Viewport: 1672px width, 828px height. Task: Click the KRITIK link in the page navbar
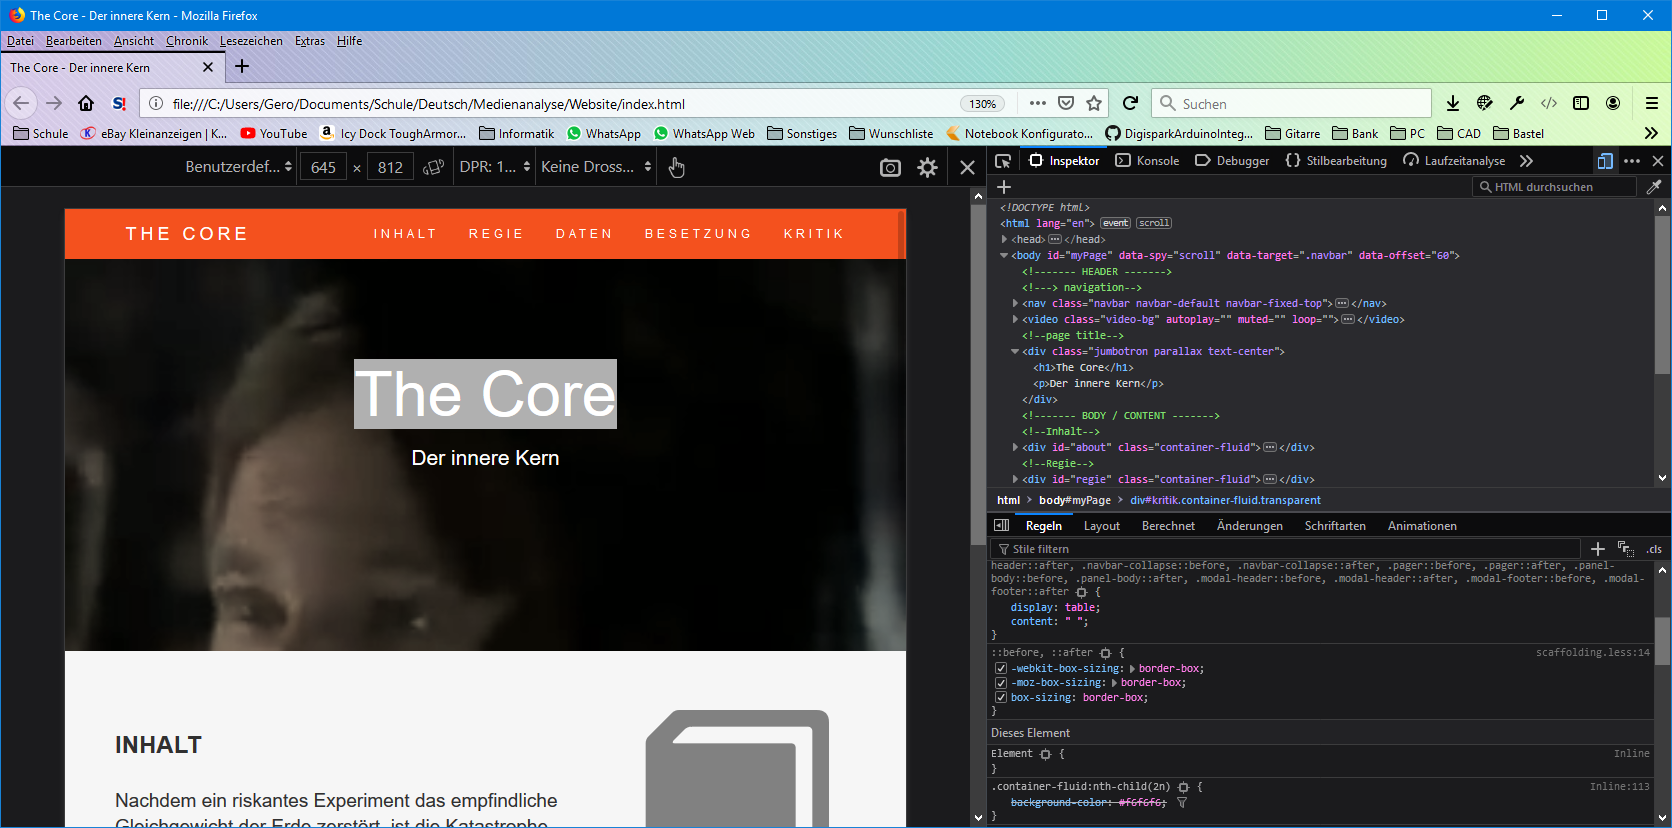click(x=813, y=234)
